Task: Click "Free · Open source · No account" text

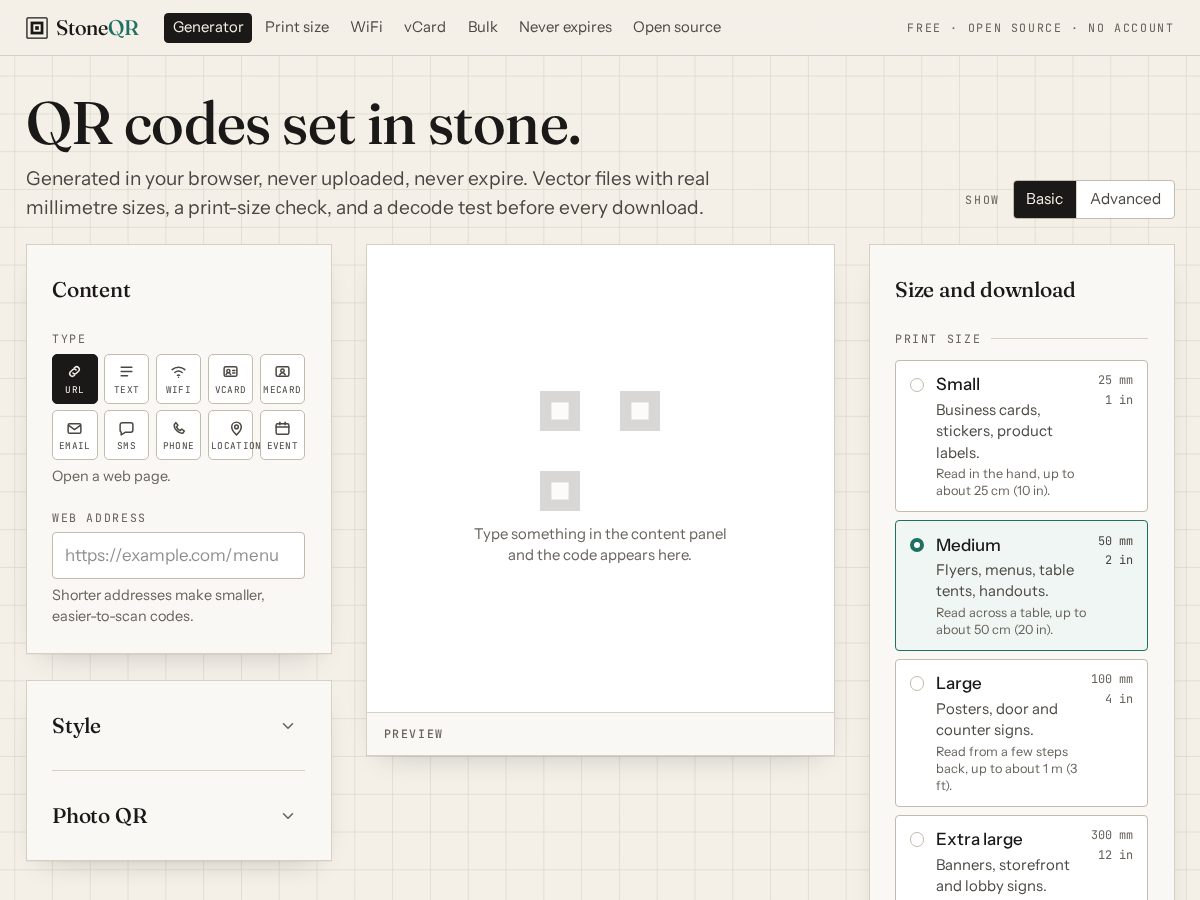Action: (1040, 28)
